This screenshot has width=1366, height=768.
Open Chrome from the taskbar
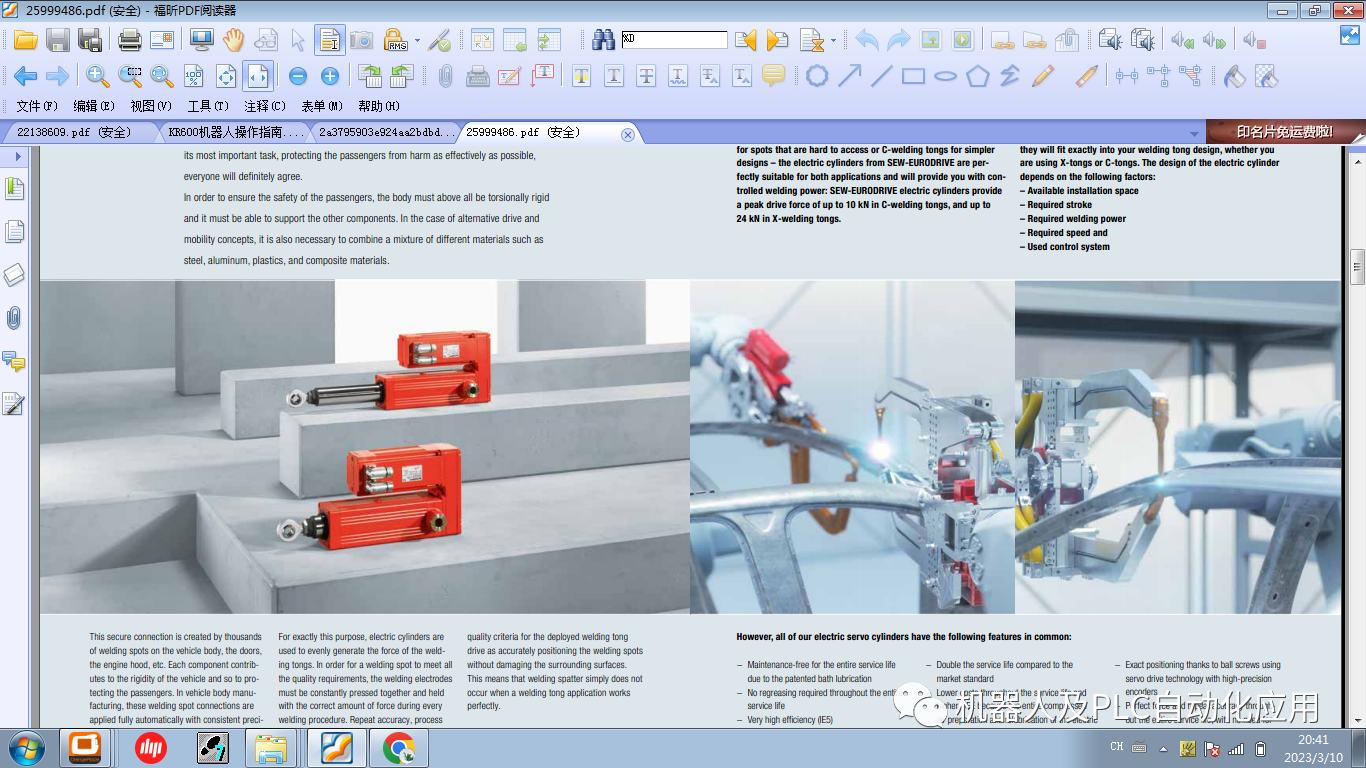point(399,748)
